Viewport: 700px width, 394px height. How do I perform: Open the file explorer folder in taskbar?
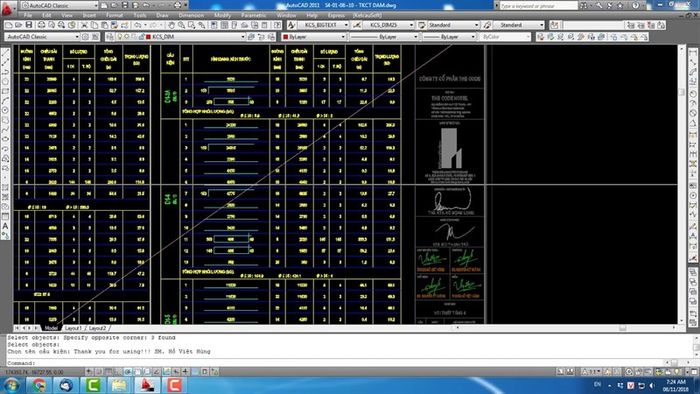coord(119,385)
